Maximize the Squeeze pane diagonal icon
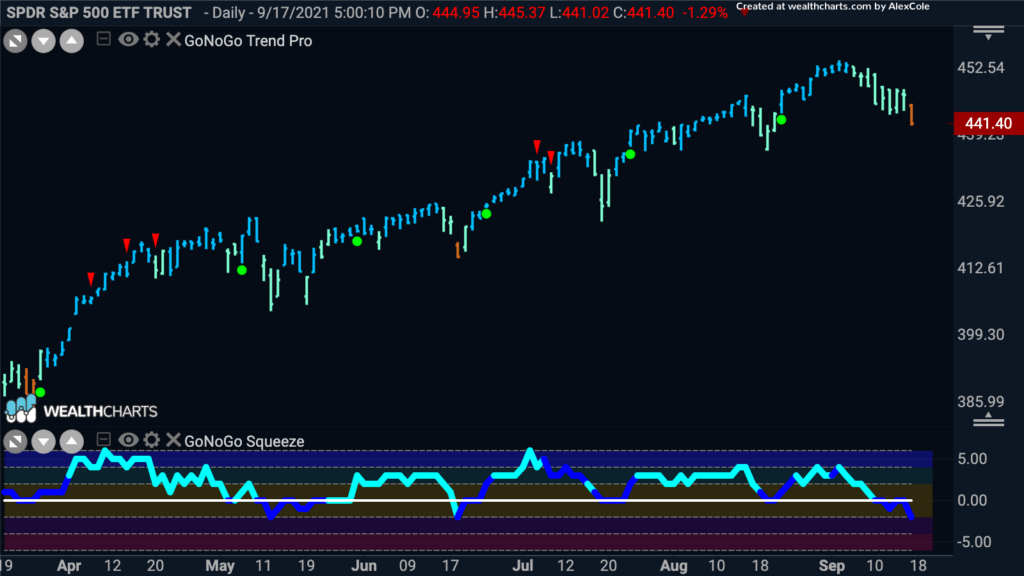Viewport: 1024px width, 576px height. click(15, 441)
